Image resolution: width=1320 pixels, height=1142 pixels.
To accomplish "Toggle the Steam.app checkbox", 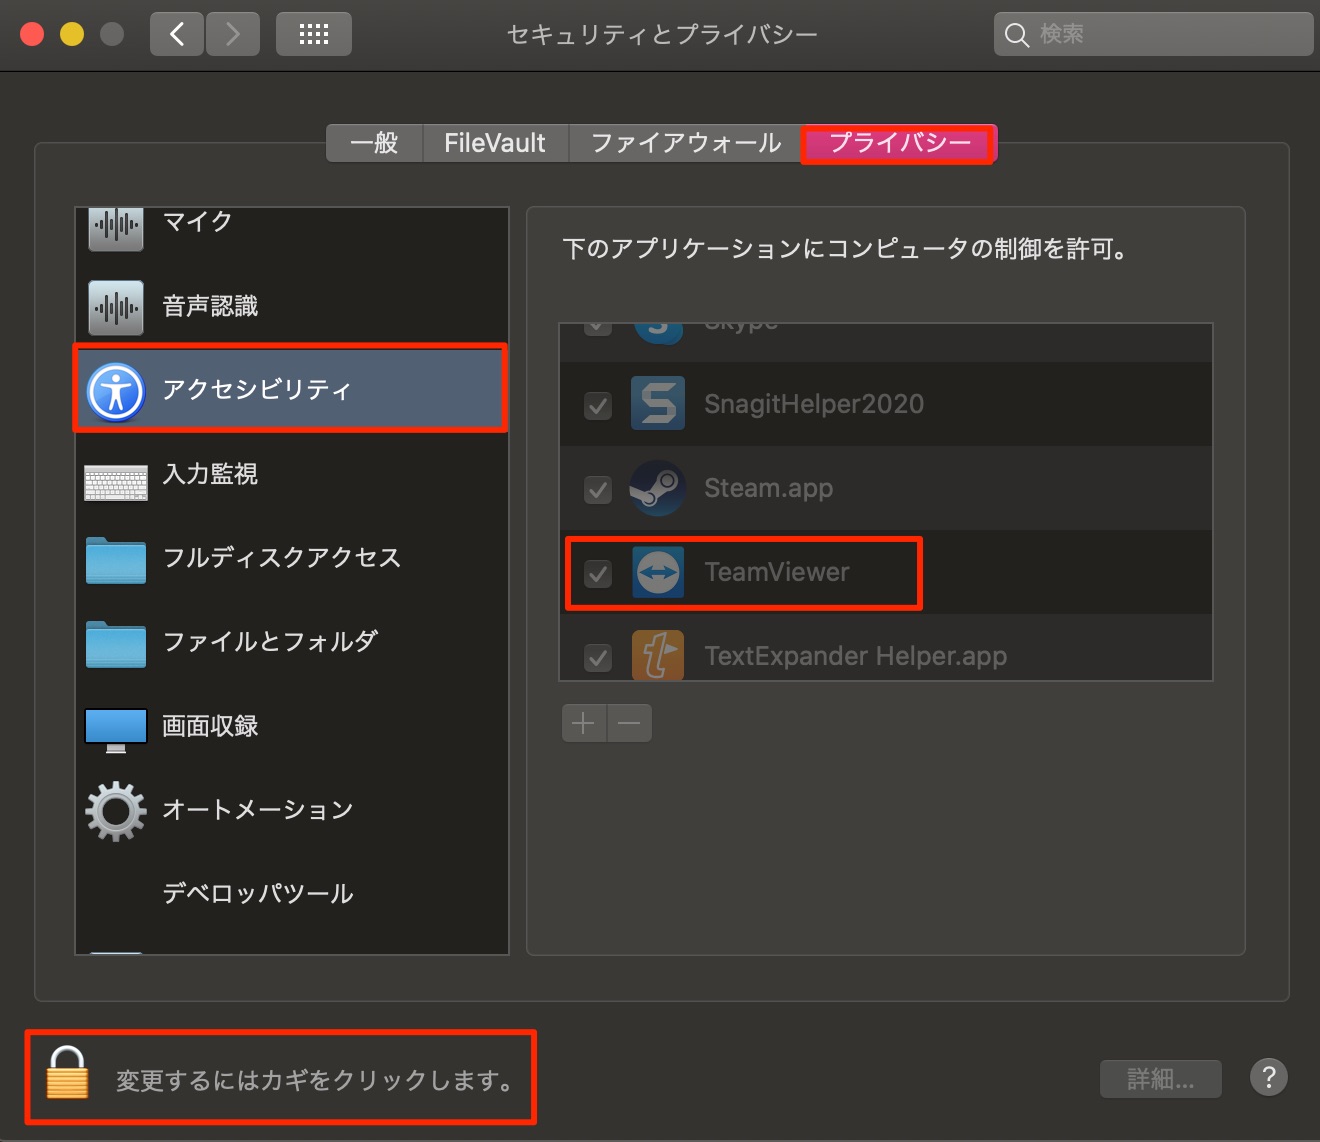I will [x=598, y=489].
